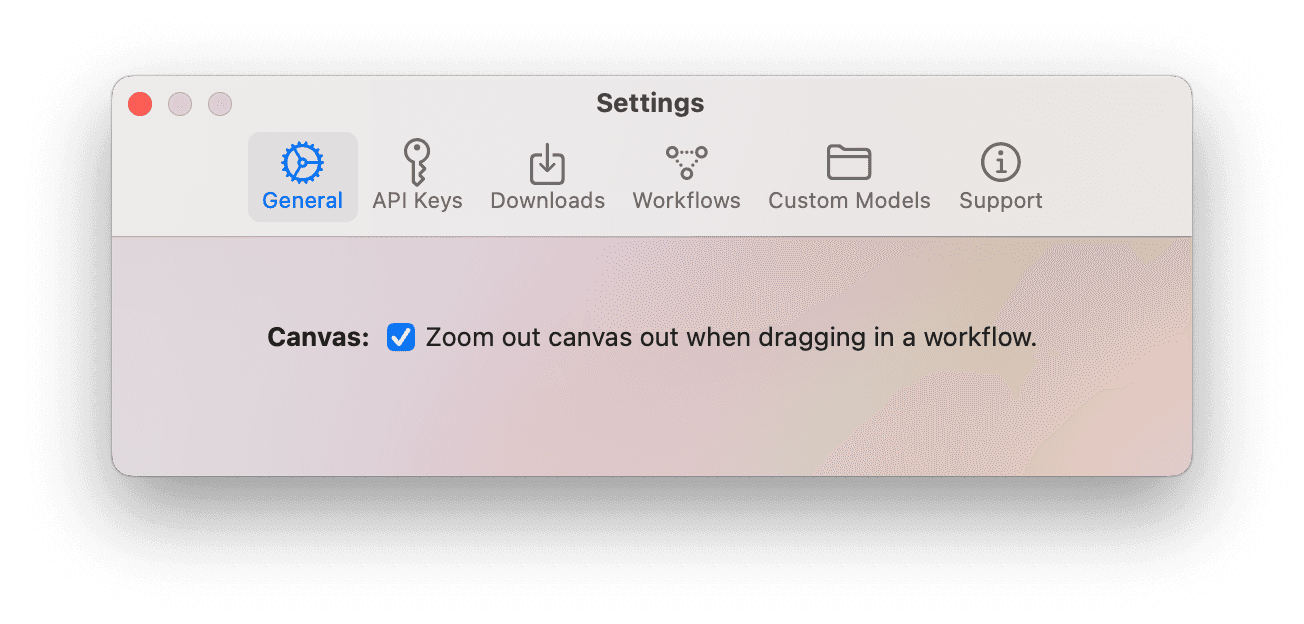Select the Downloads tray-arrow icon
1304x624 pixels.
[547, 163]
